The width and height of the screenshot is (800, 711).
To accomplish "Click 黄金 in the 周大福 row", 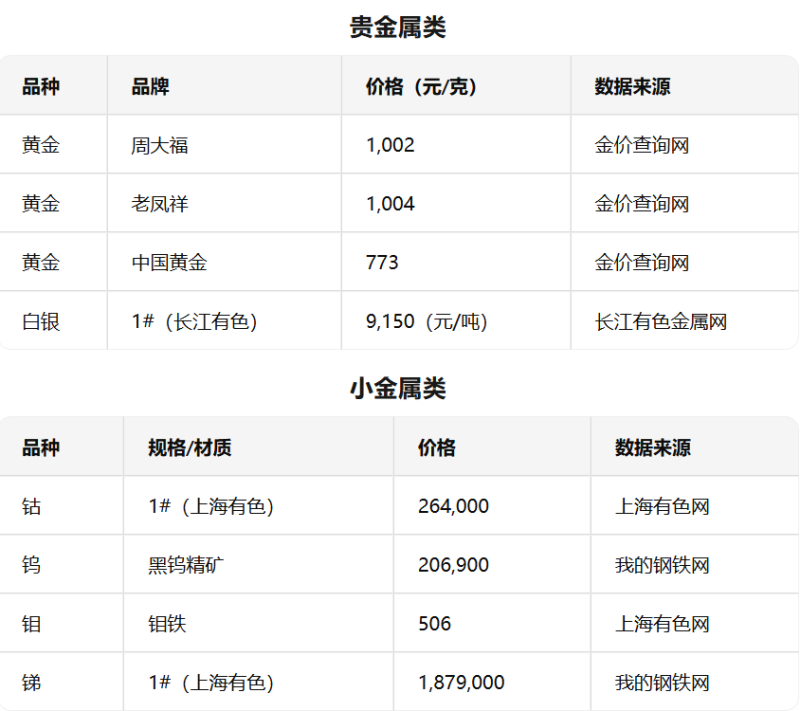I will pyautogui.click(x=41, y=145).
